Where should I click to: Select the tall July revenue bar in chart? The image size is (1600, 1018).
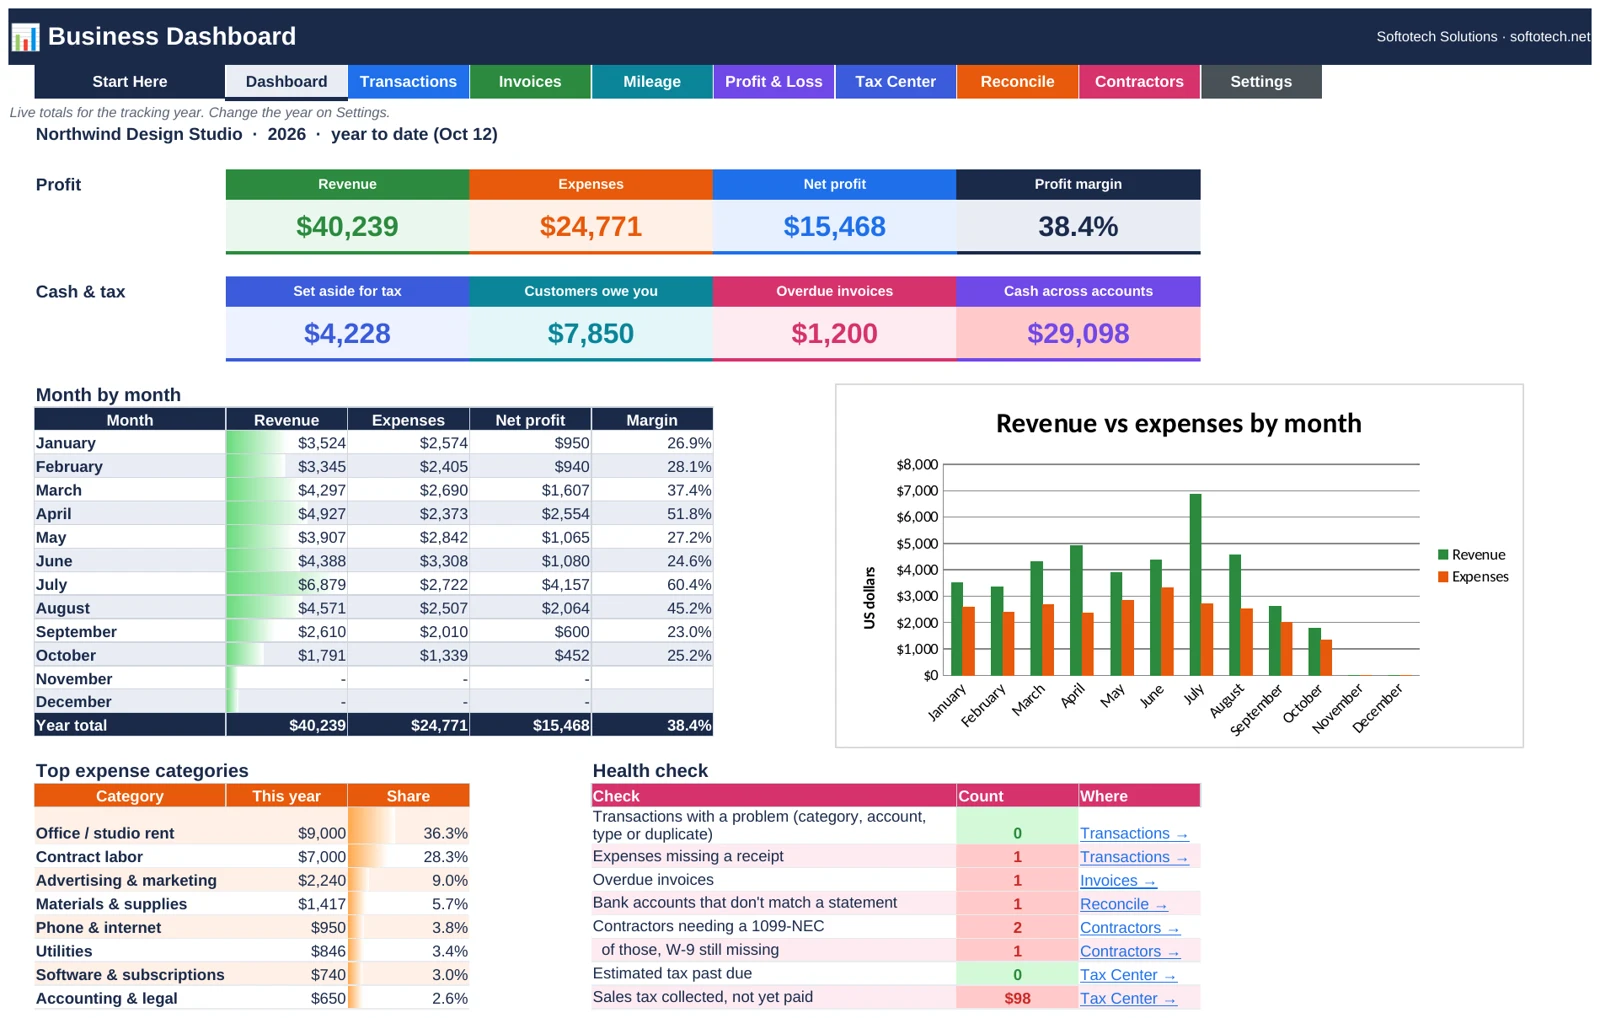coord(1195,584)
